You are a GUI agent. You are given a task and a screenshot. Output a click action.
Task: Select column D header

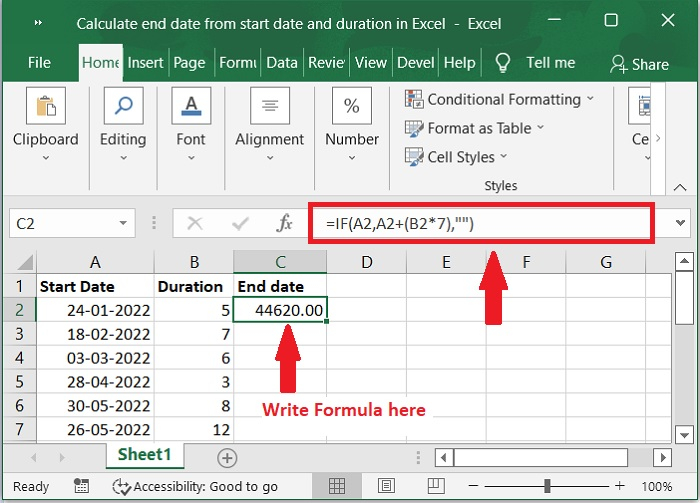click(x=367, y=262)
